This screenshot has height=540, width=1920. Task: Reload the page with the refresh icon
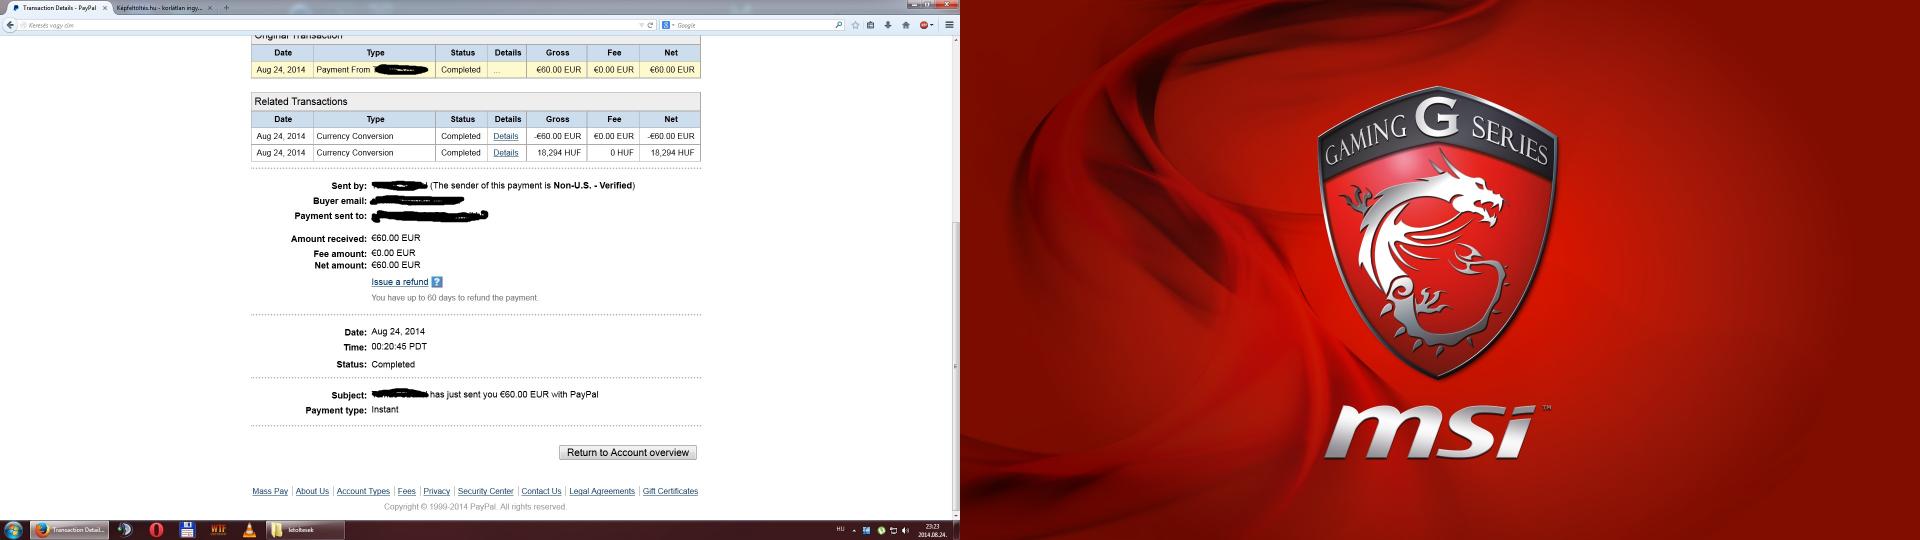[650, 25]
